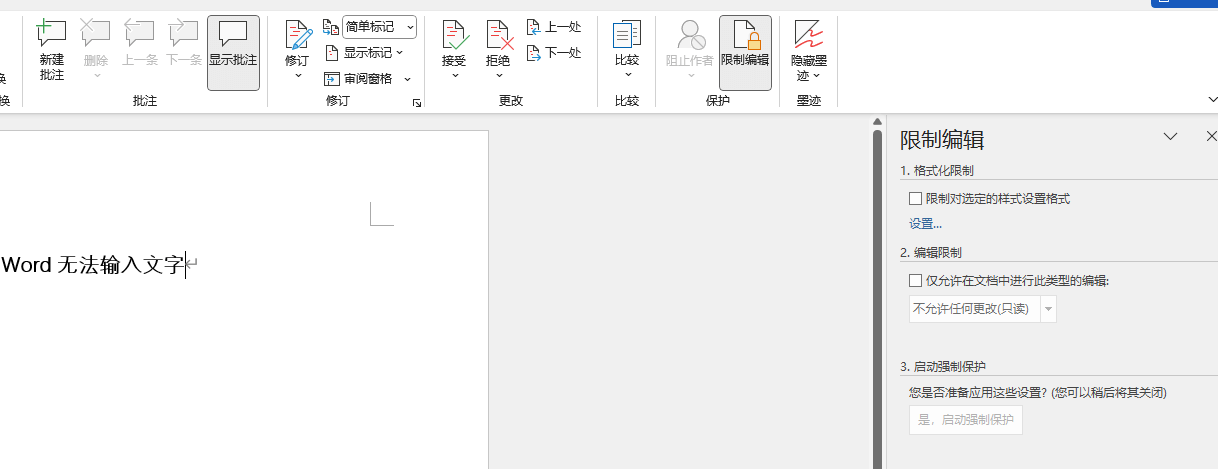Click the 隐藏墨迹 (Hide Ink) icon
Viewport: 1218px width, 469px height.
click(809, 35)
